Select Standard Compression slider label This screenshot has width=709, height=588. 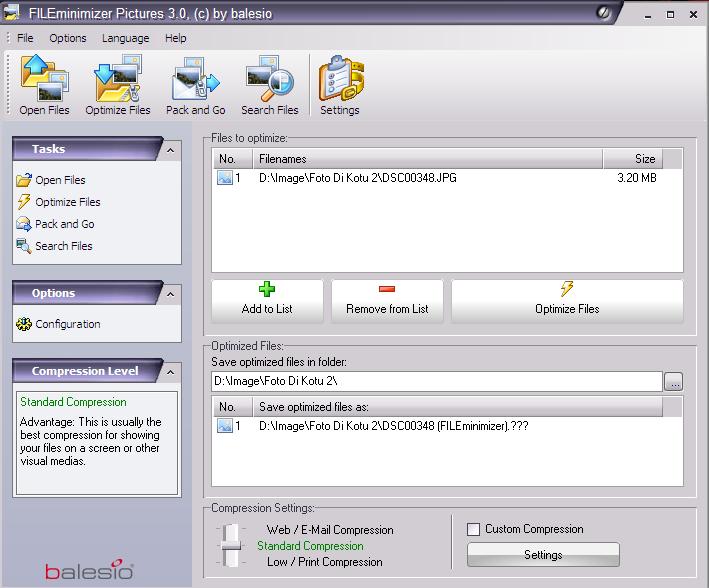[310, 546]
